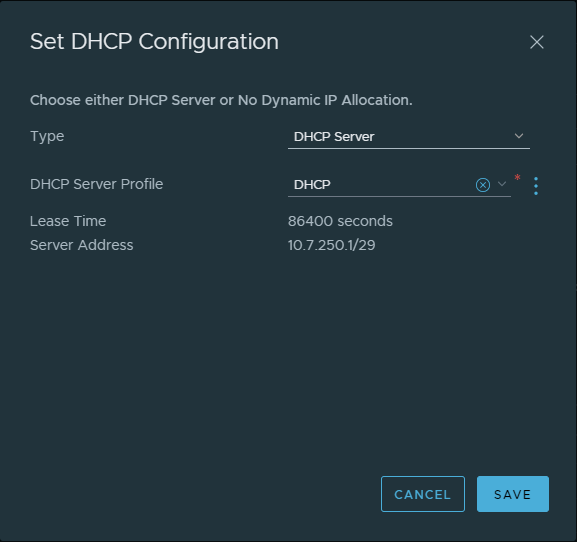
Task: Clear the selected DHCP server profile
Action: tap(482, 185)
